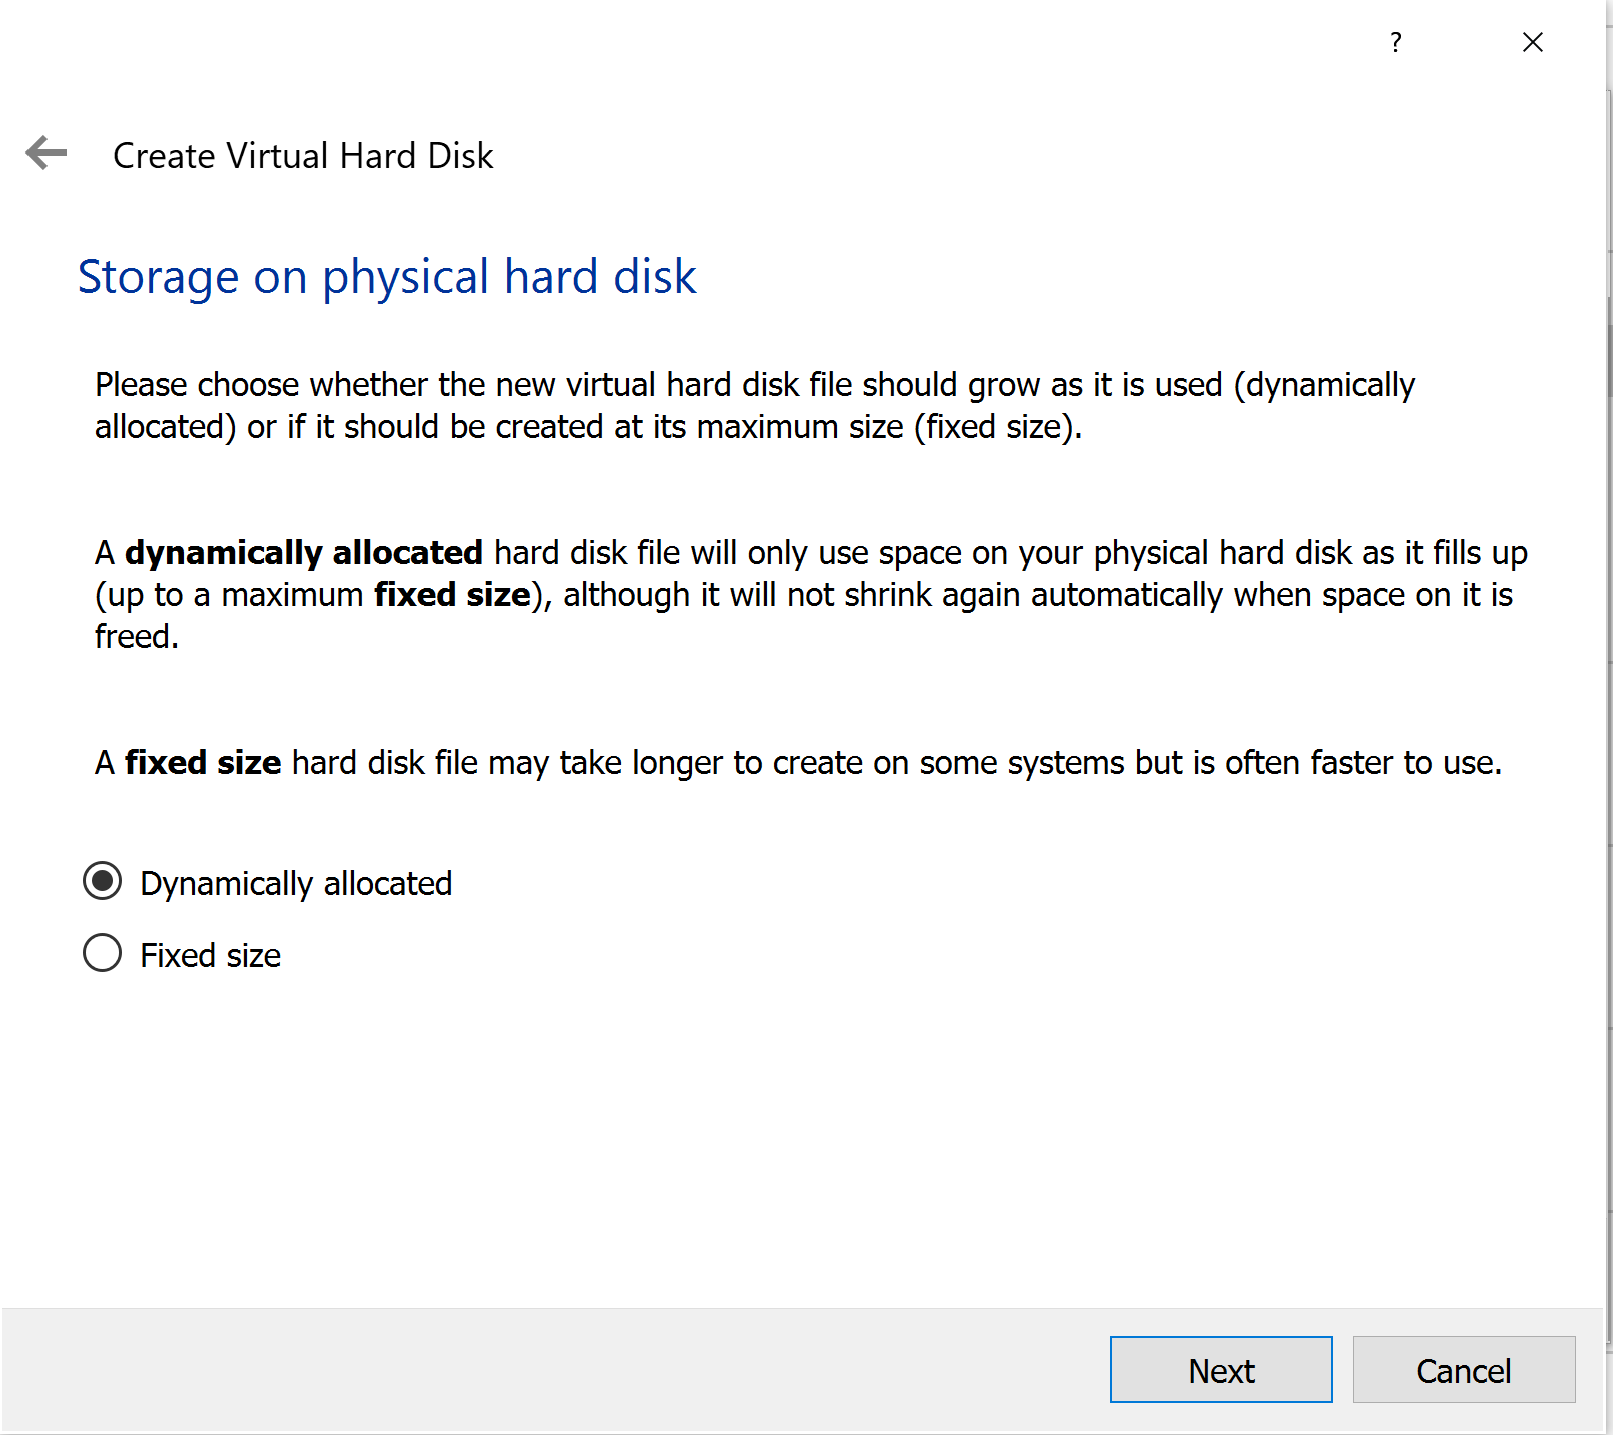The width and height of the screenshot is (1613, 1435).
Task: Click the "Storage on physical hard disk" heading
Action: point(387,277)
